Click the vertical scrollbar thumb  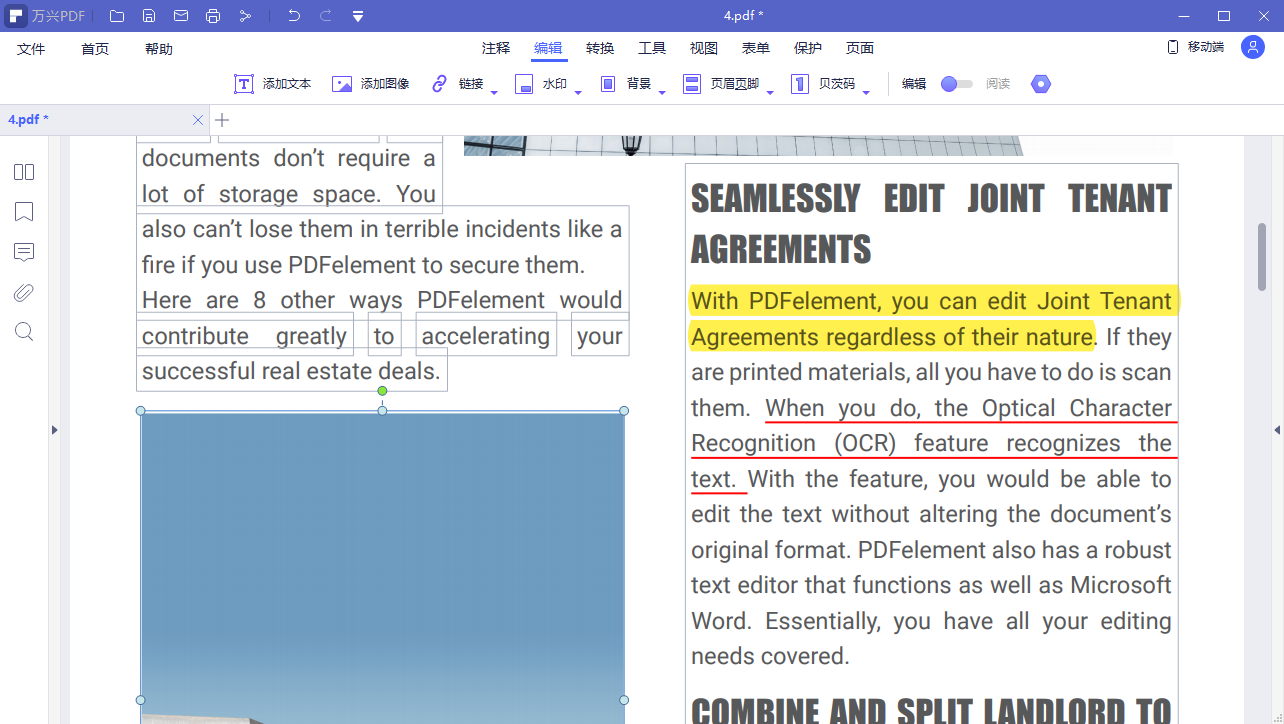(1262, 256)
